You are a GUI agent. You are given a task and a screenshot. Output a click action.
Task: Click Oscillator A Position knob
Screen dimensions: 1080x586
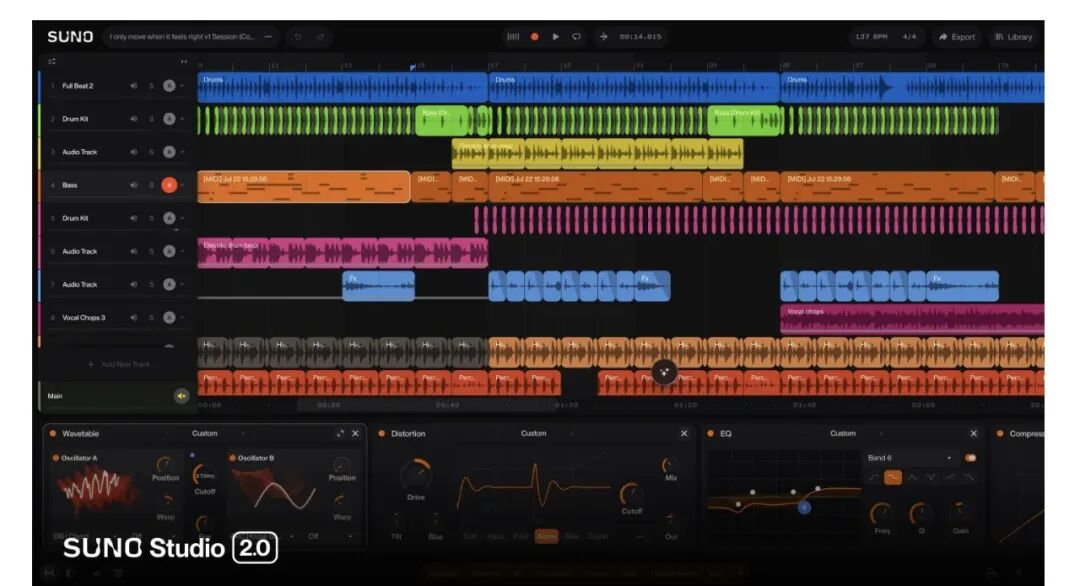[x=164, y=465]
